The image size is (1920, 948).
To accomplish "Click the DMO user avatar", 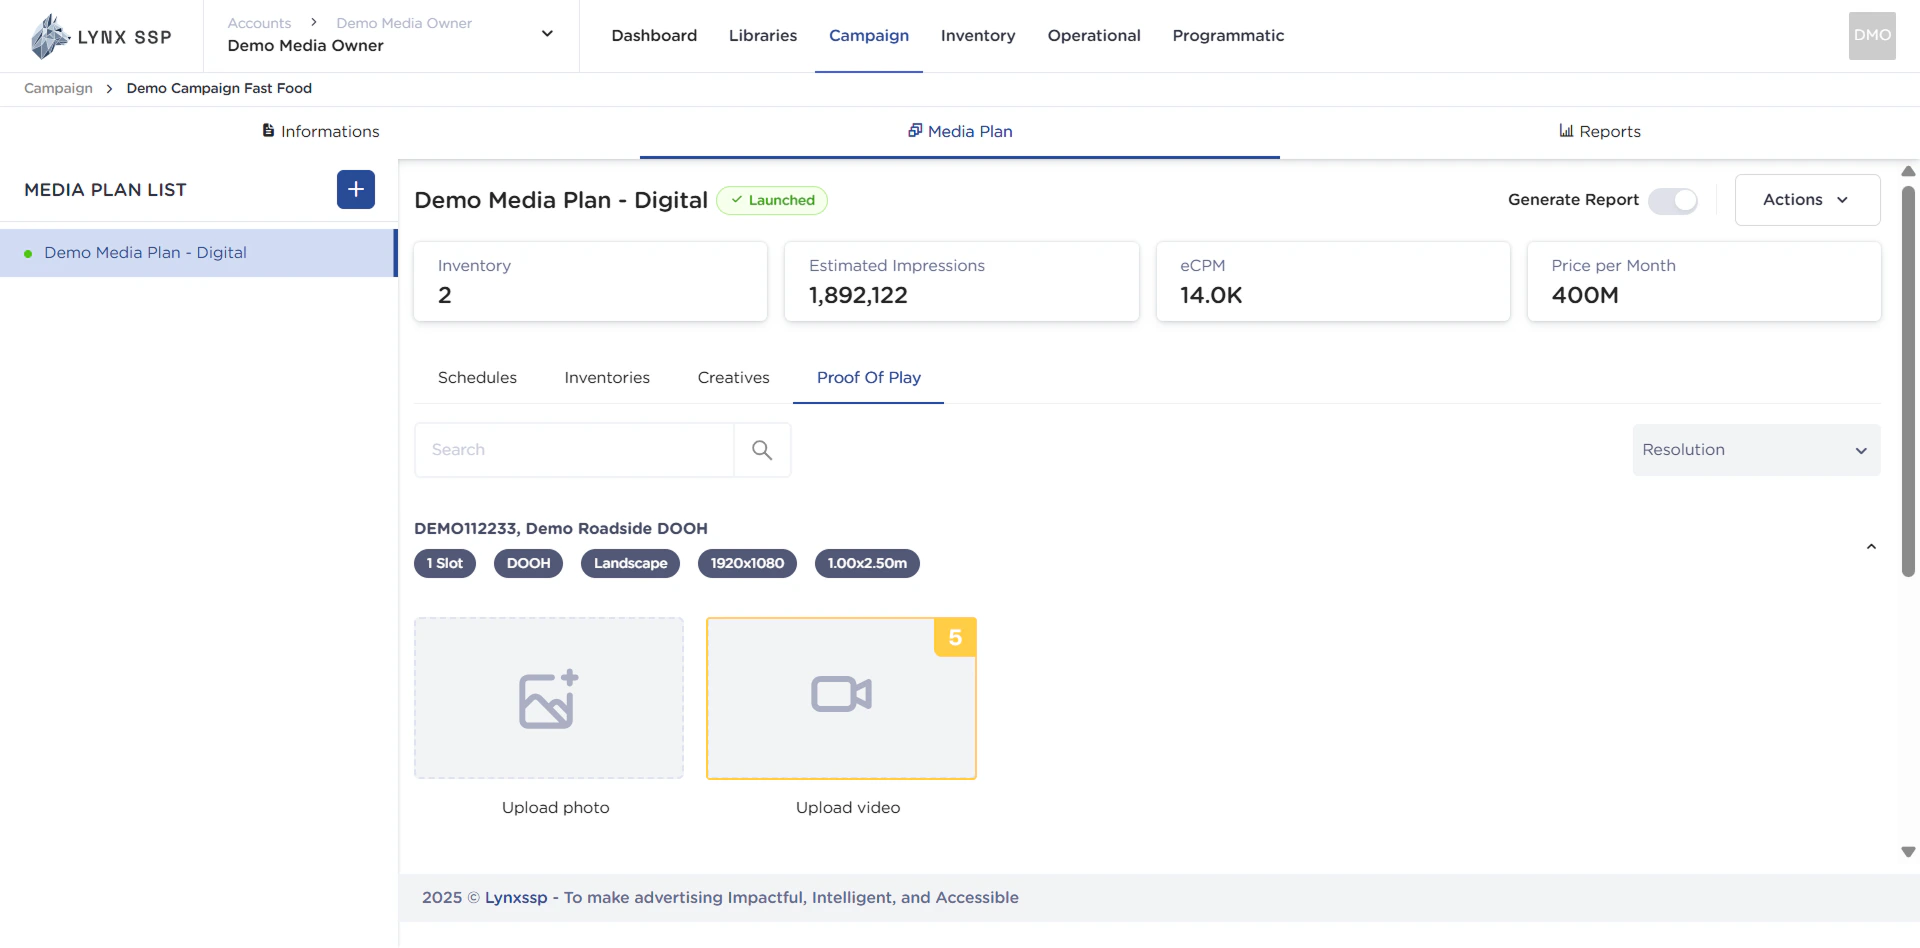I will click(x=1871, y=36).
